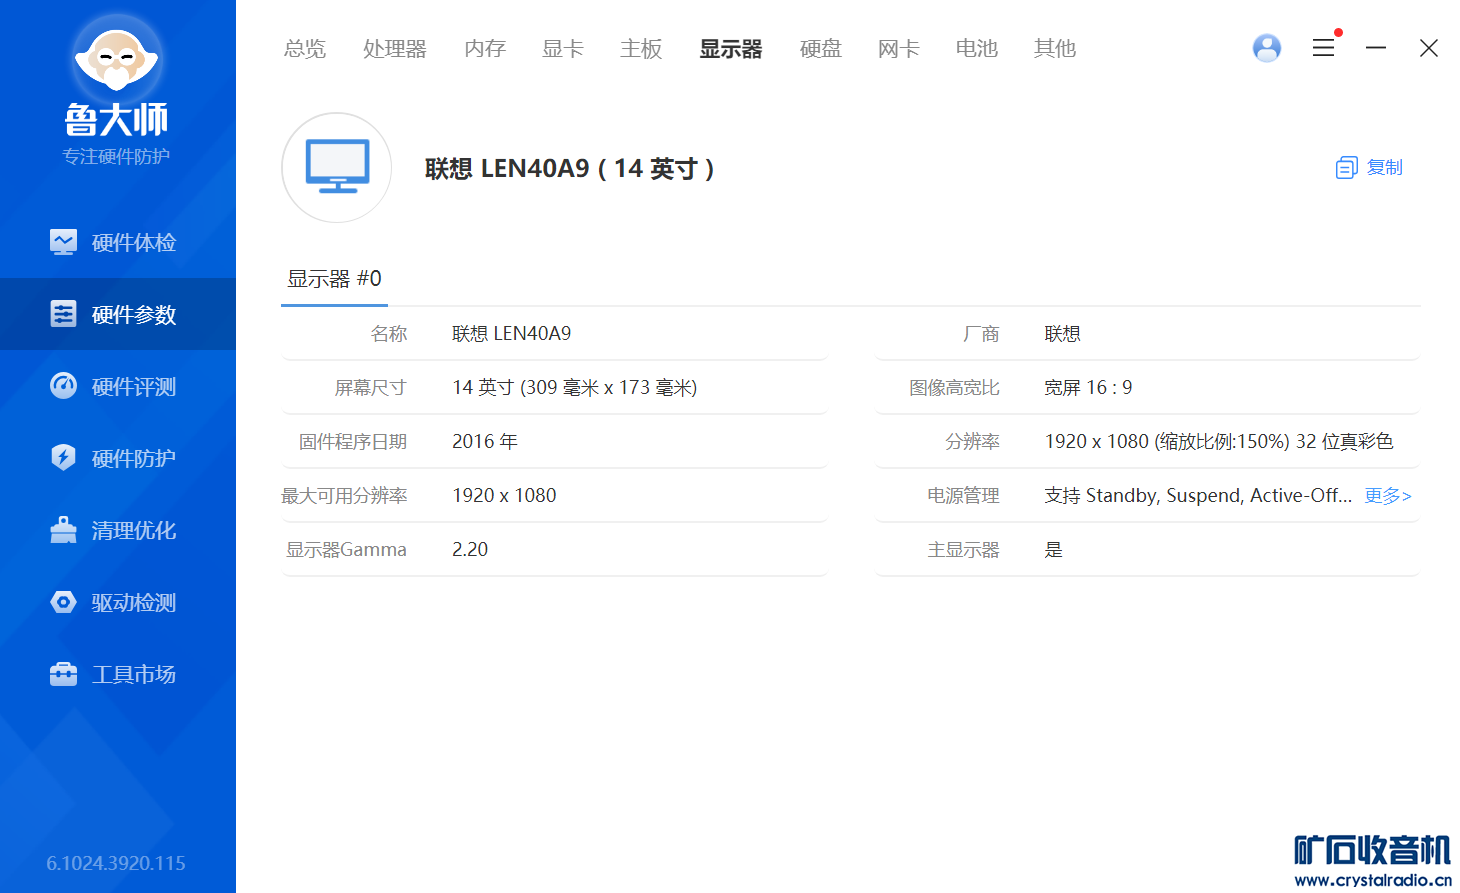View the 电池 battery tab
The height and width of the screenshot is (893, 1460).
tap(976, 49)
